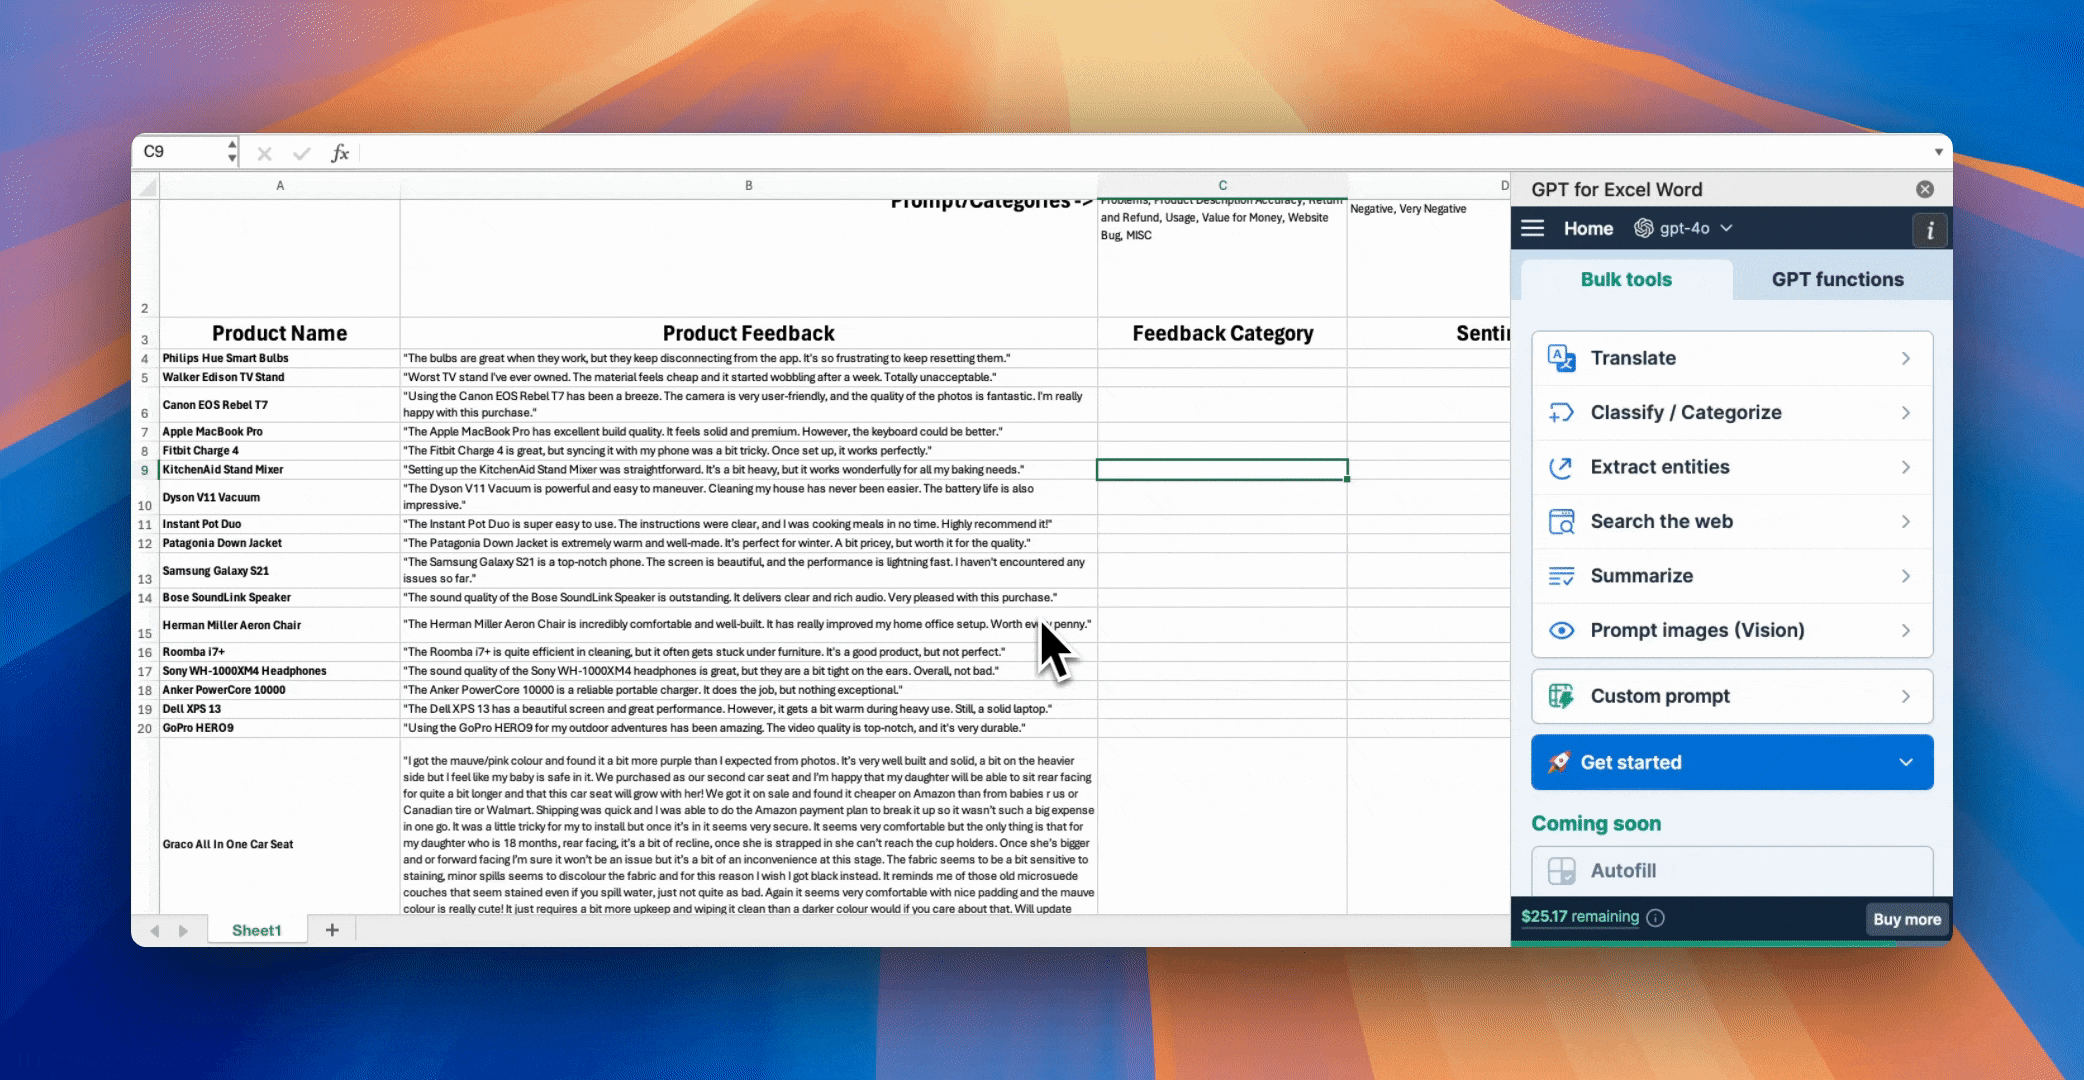Select the Product Feedback header cell

pyautogui.click(x=748, y=333)
